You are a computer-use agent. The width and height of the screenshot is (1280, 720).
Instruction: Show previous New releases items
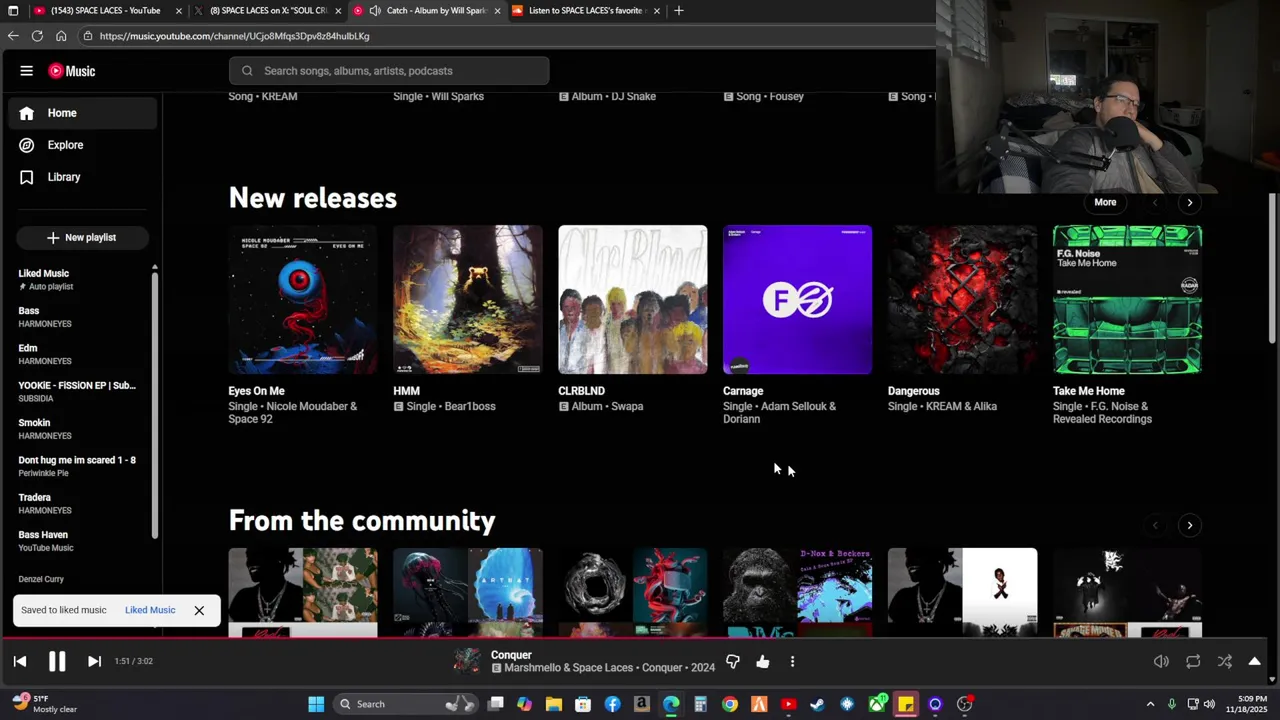tap(1155, 203)
